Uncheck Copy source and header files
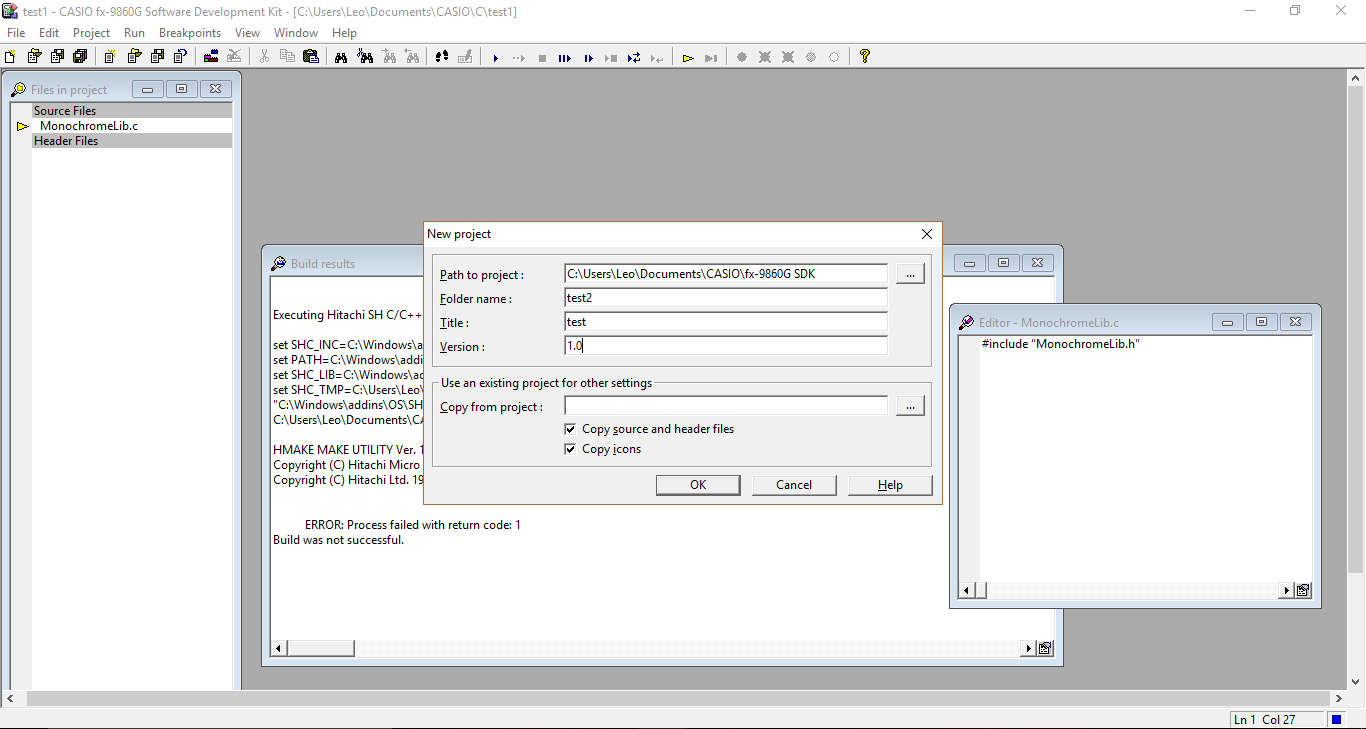 pos(570,429)
